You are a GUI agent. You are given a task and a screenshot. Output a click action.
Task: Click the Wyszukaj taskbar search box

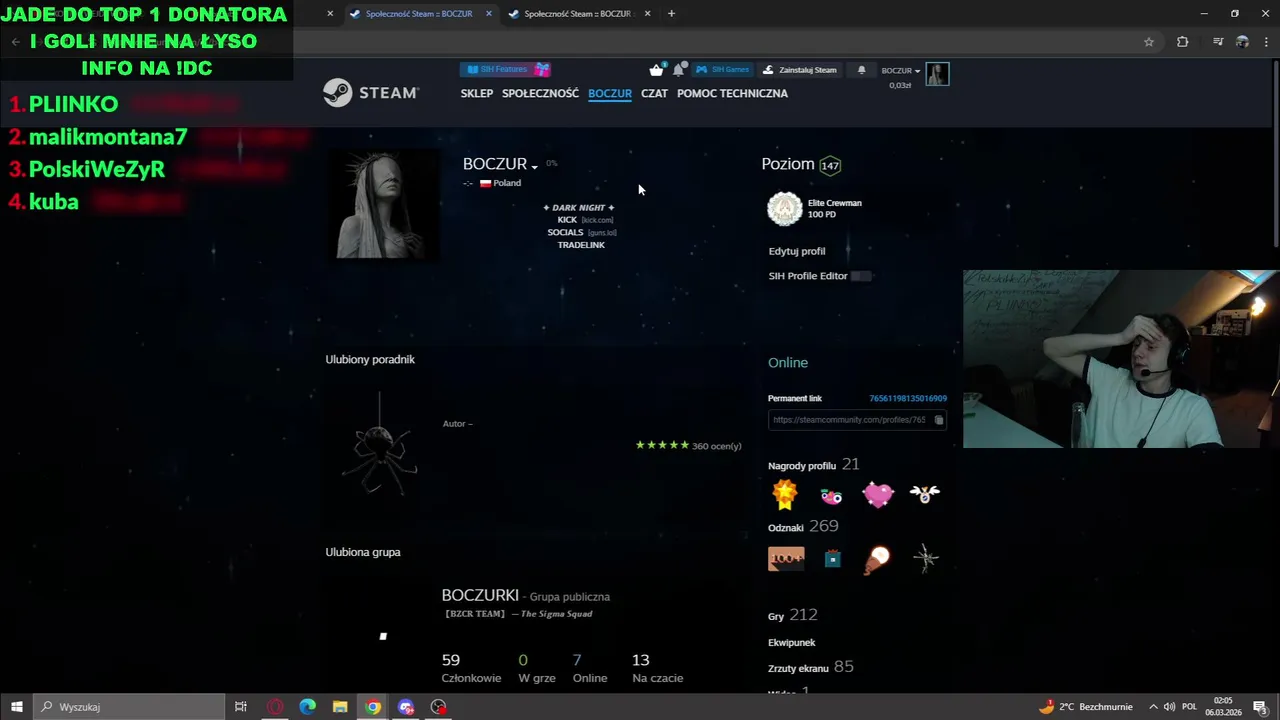[x=129, y=707]
